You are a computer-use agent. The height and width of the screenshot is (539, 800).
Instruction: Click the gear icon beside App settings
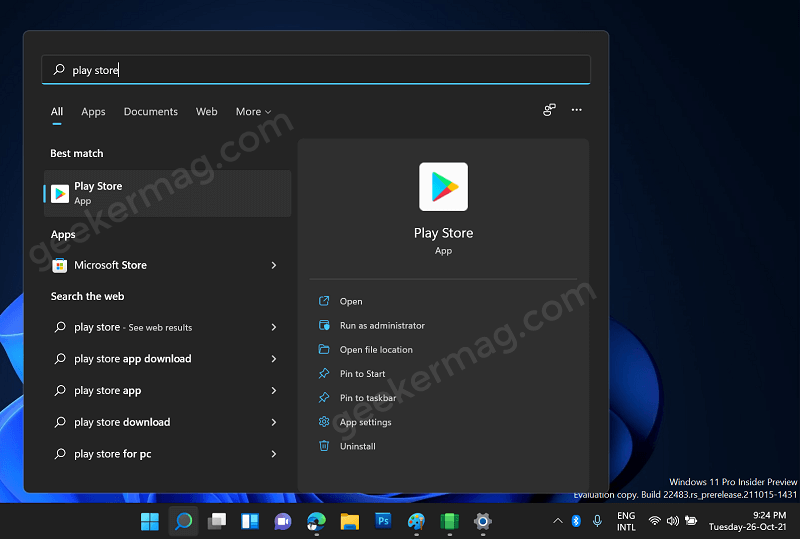(x=324, y=422)
